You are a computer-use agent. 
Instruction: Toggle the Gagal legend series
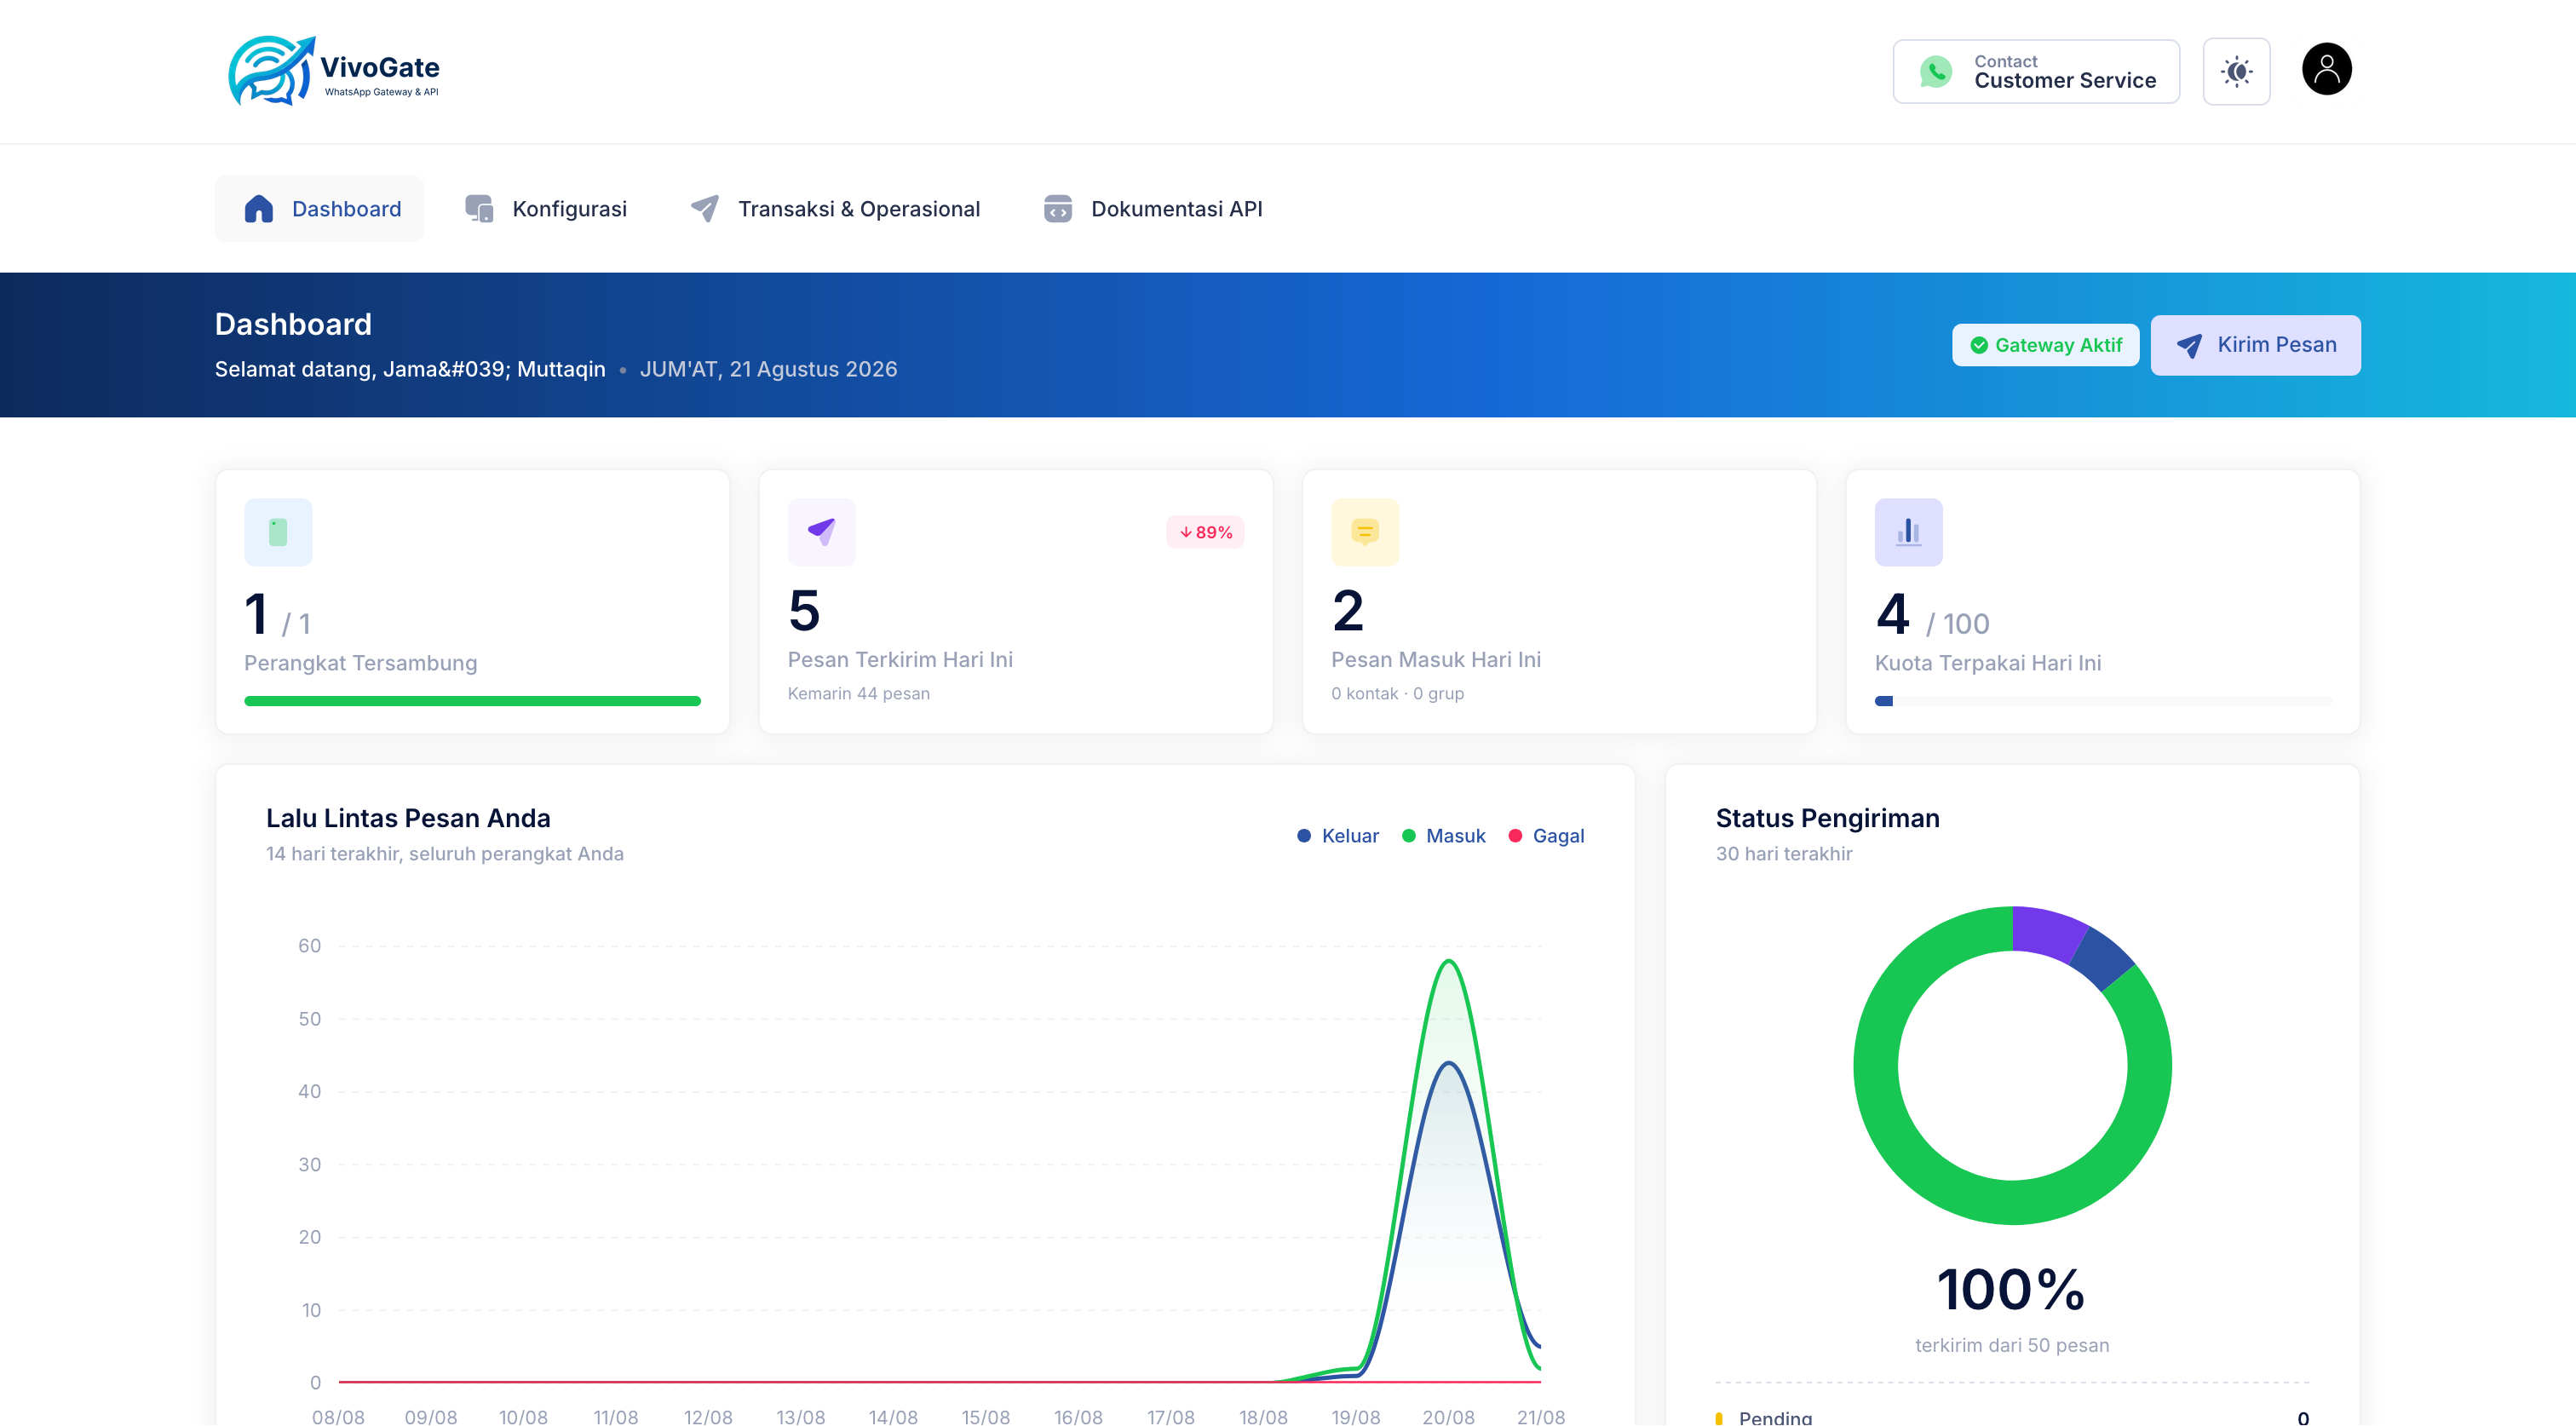coord(1546,835)
